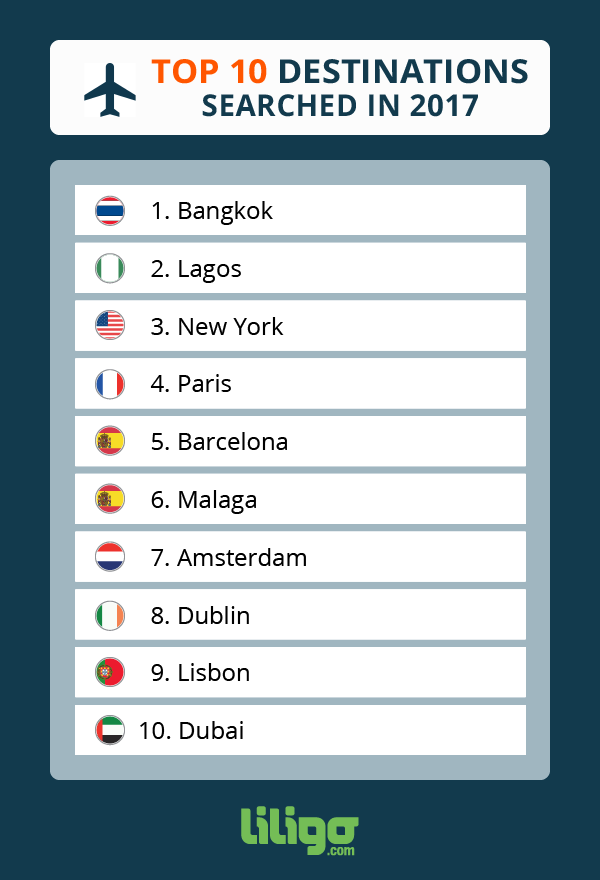Click the USA flag beside New York
This screenshot has height=880, width=600.
click(x=110, y=326)
